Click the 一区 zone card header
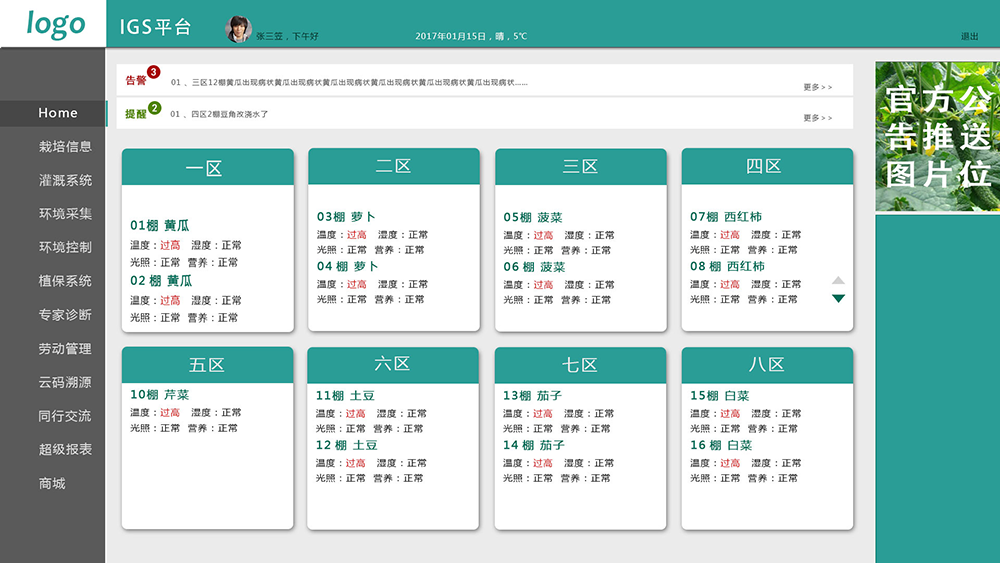This screenshot has width=1000, height=563. tap(207, 168)
